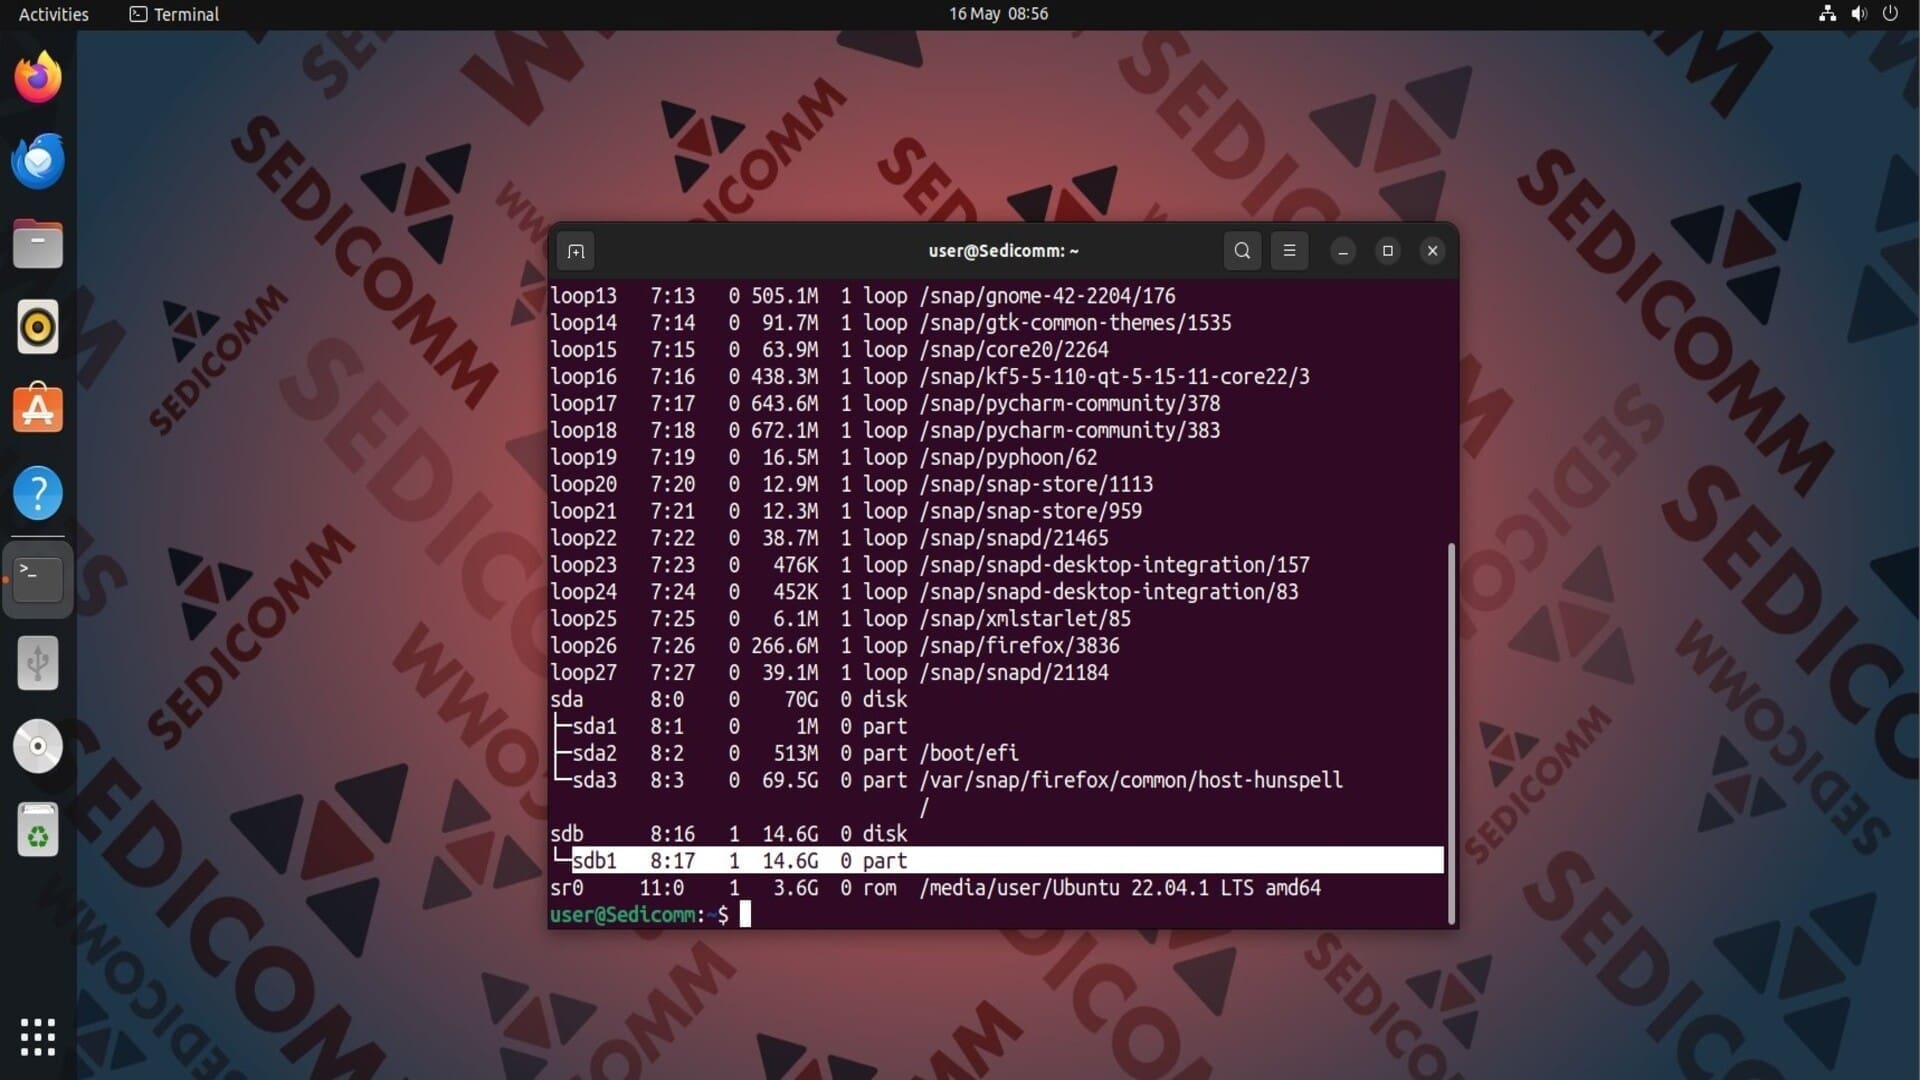Viewport: 1920px width, 1080px height.
Task: Open the Terminal app menu in top bar
Action: [175, 14]
